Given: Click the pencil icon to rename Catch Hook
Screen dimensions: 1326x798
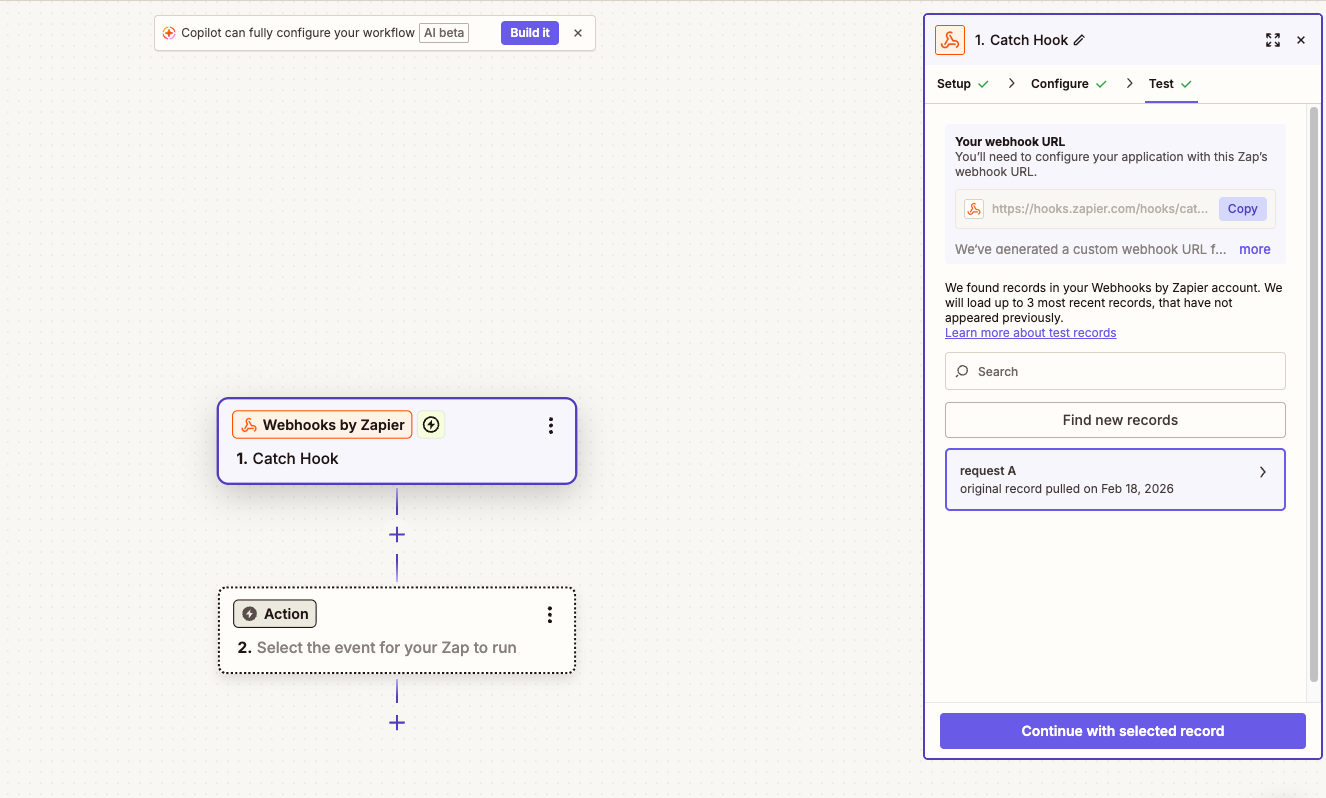Looking at the screenshot, I should pyautogui.click(x=1079, y=40).
